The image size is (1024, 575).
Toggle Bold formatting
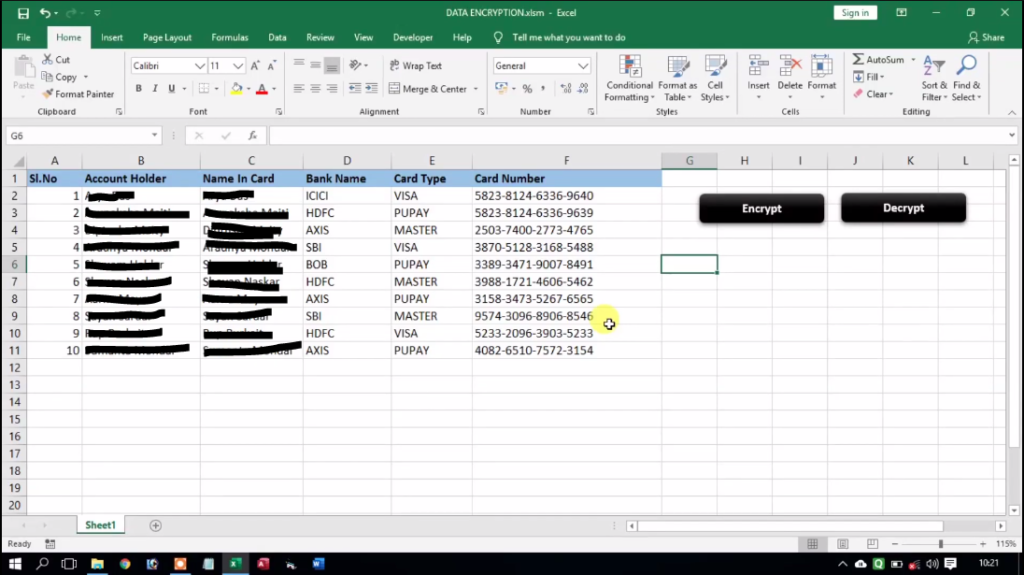[x=138, y=89]
